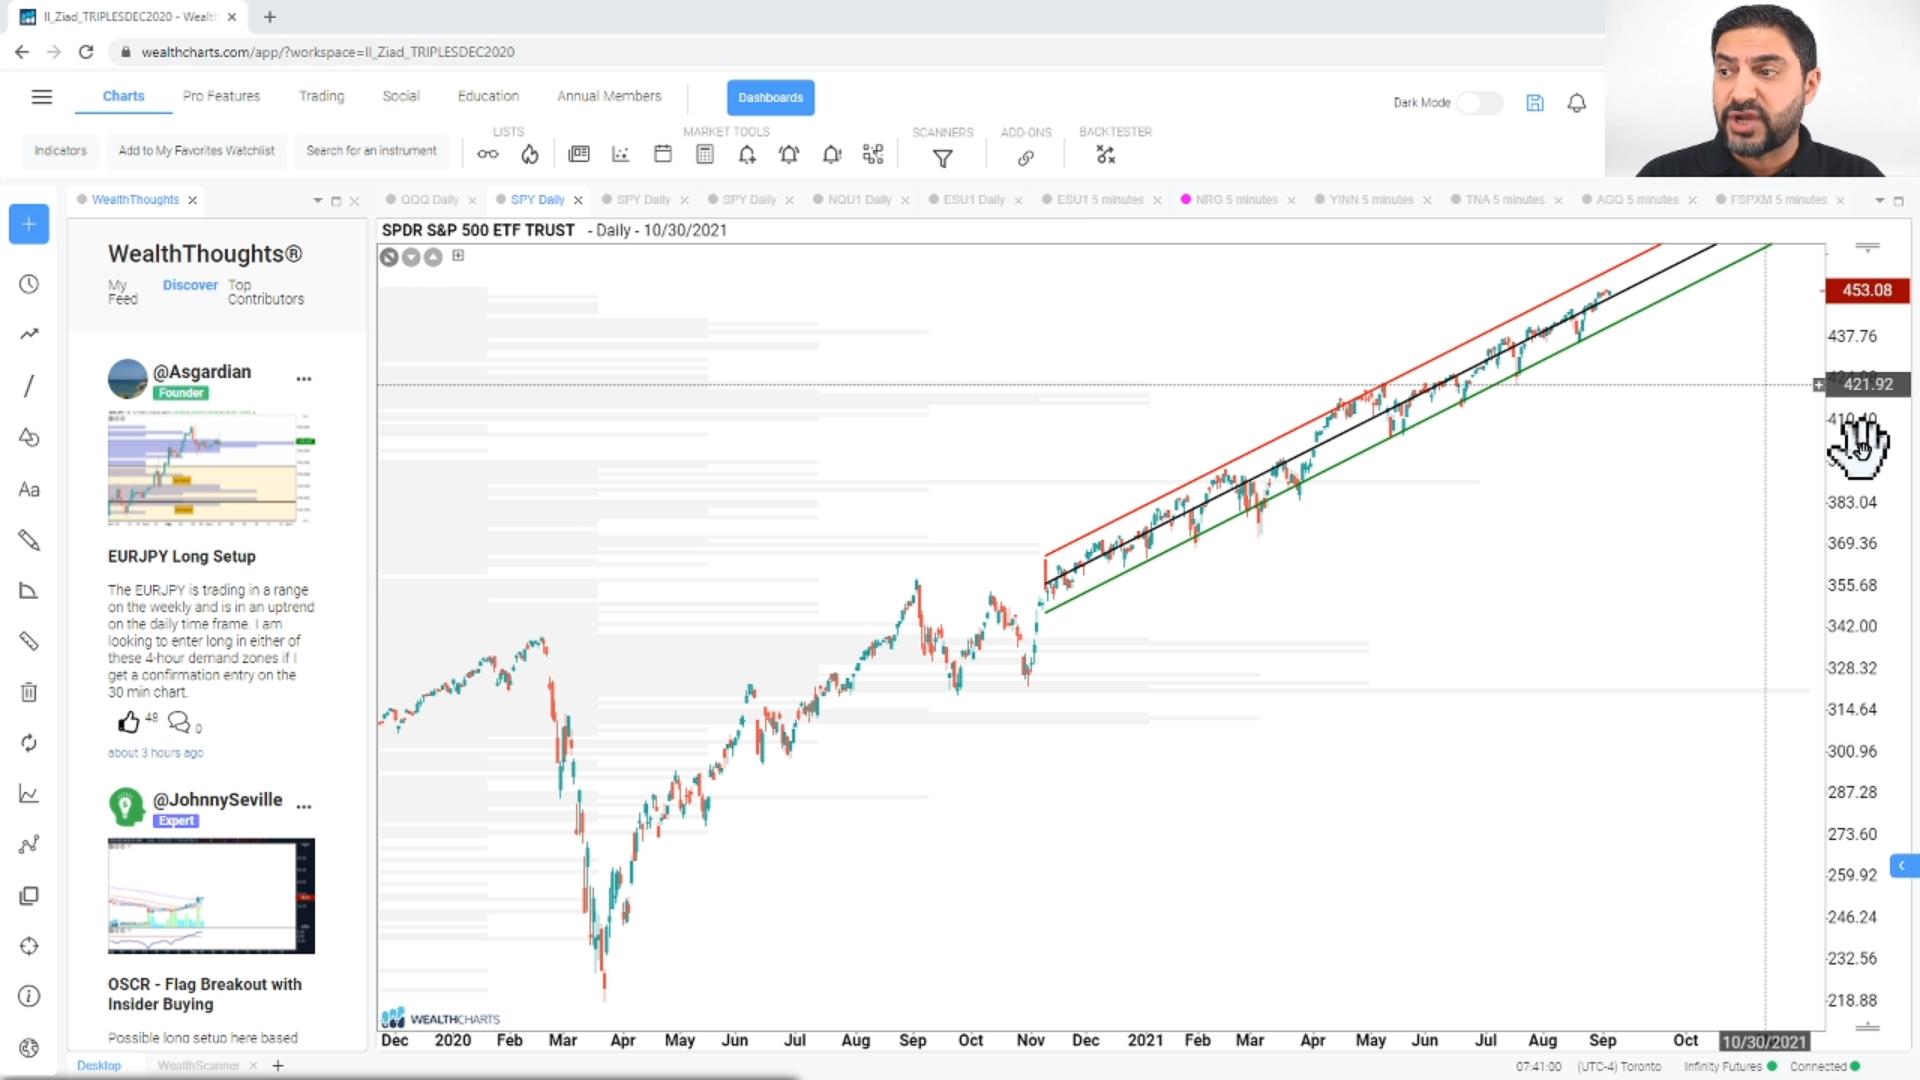The height and width of the screenshot is (1080, 1920).
Task: Click the Dashboards button
Action: pyautogui.click(x=770, y=97)
